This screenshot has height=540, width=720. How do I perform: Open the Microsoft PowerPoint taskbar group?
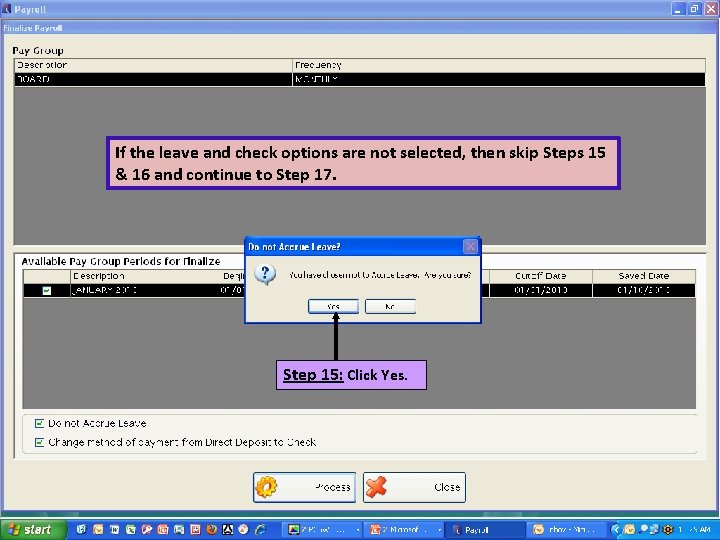(x=405, y=530)
